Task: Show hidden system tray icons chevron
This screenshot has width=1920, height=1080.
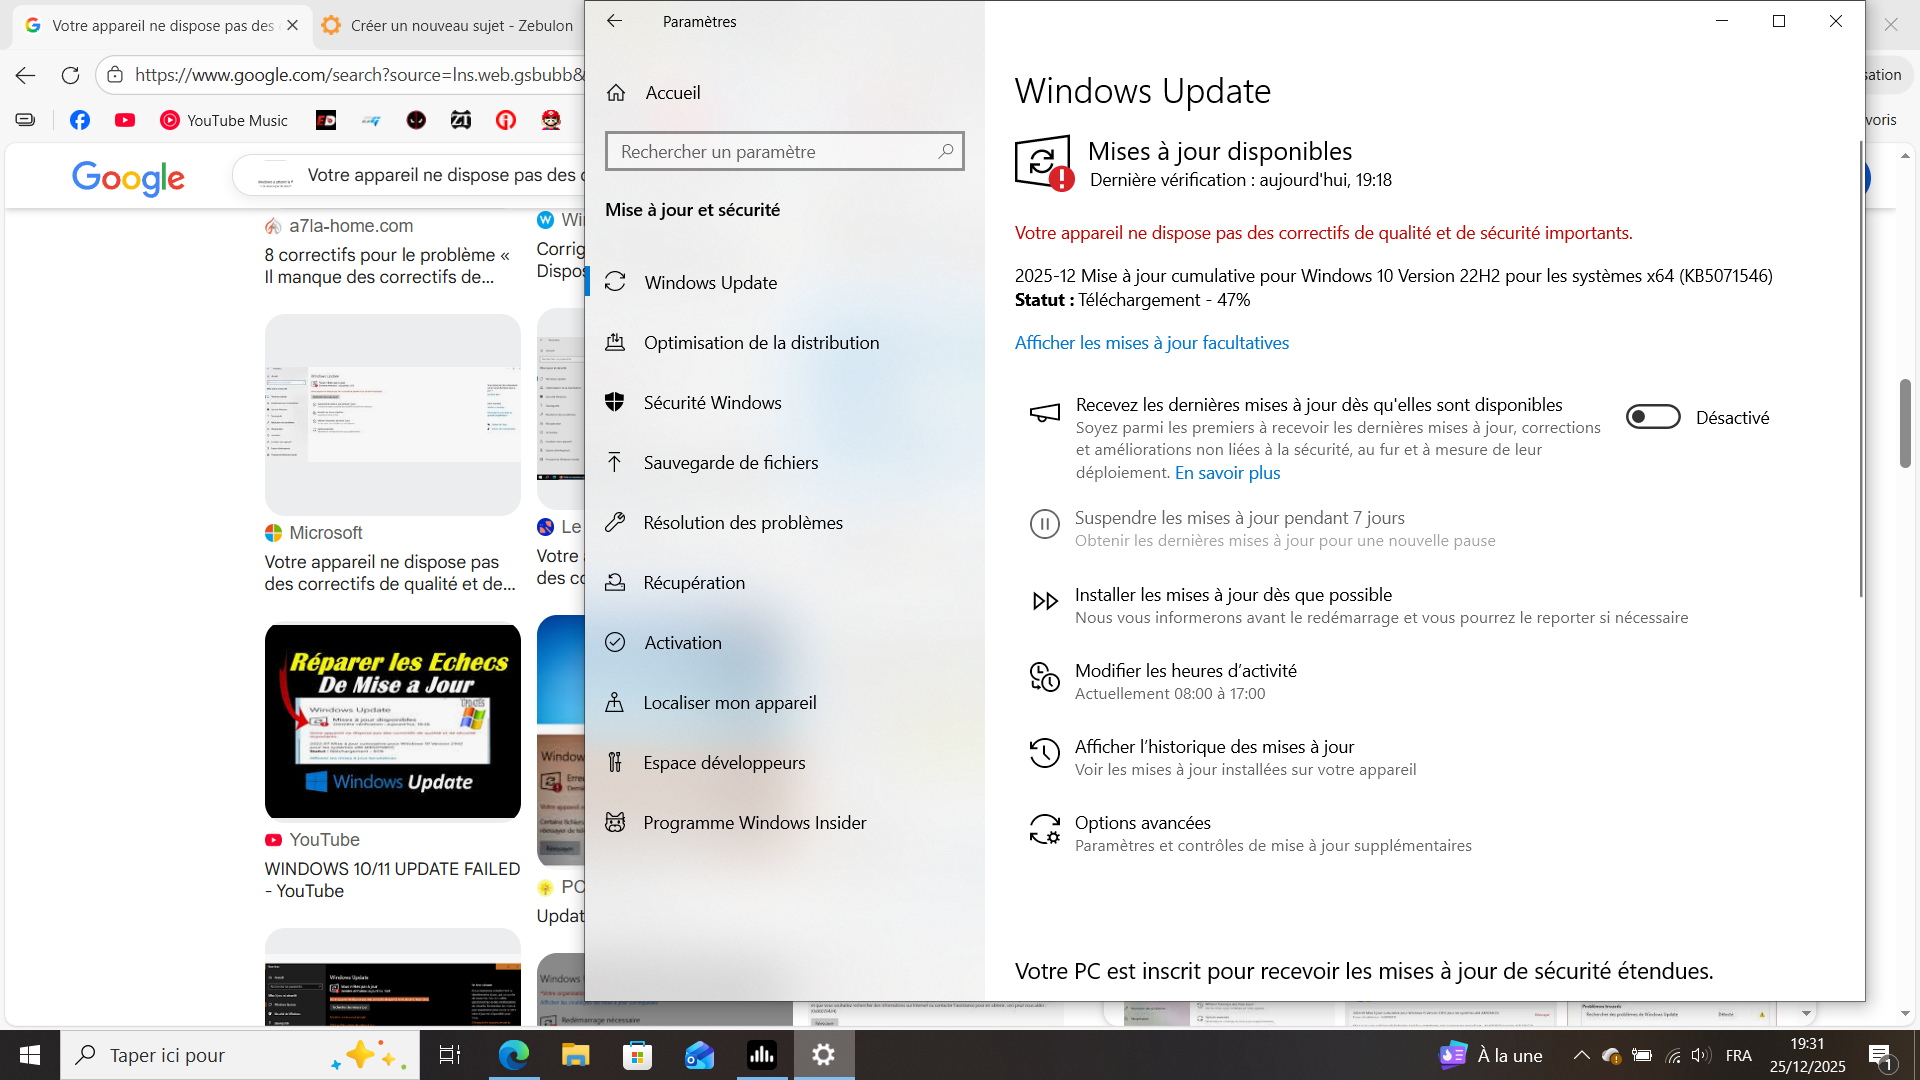Action: point(1581,1055)
